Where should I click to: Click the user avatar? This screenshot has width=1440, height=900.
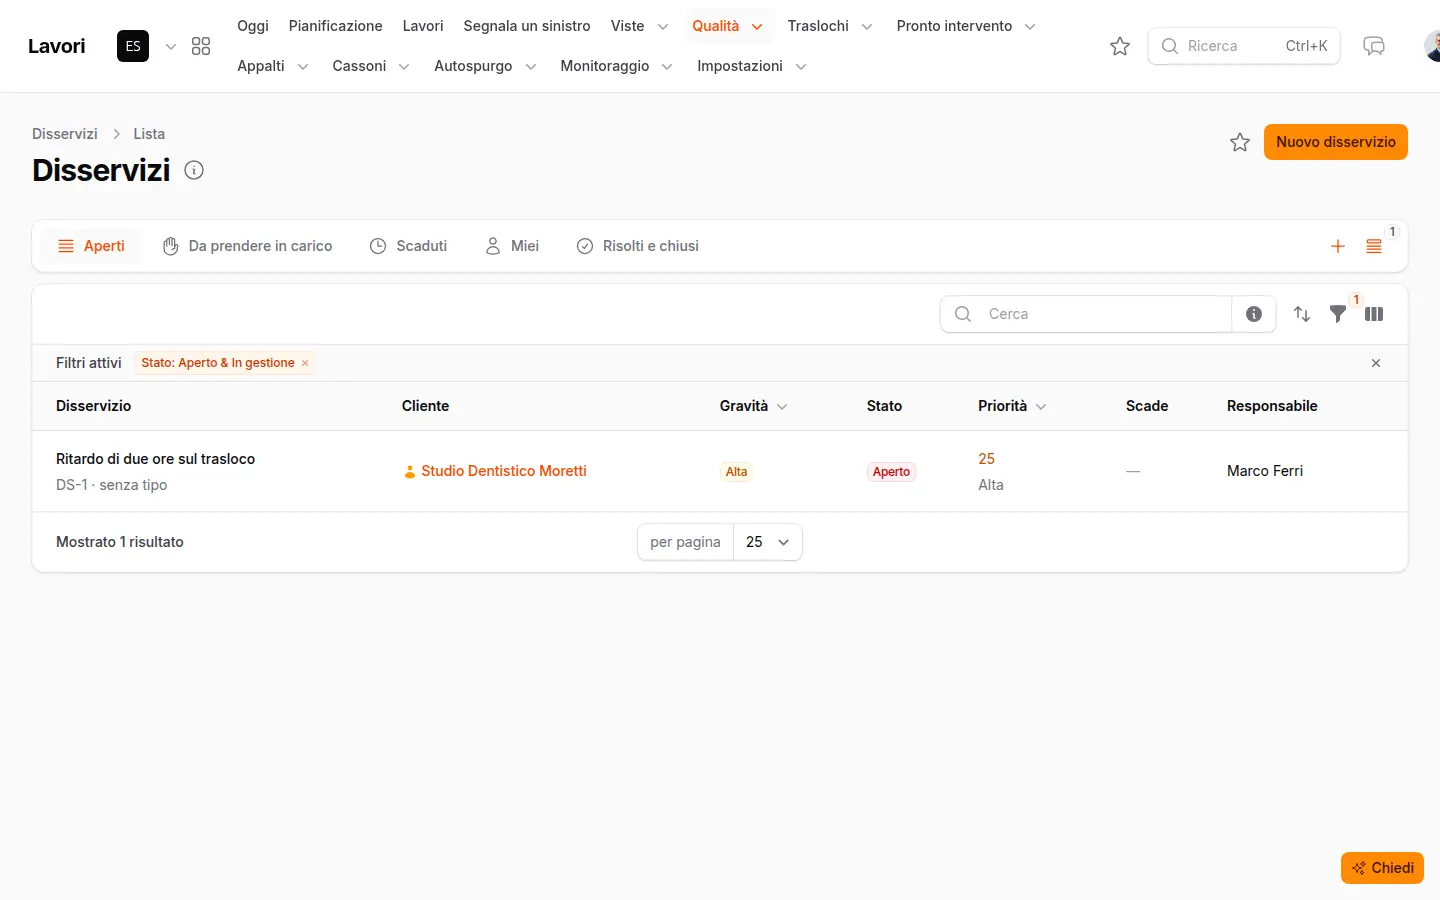click(x=1432, y=46)
